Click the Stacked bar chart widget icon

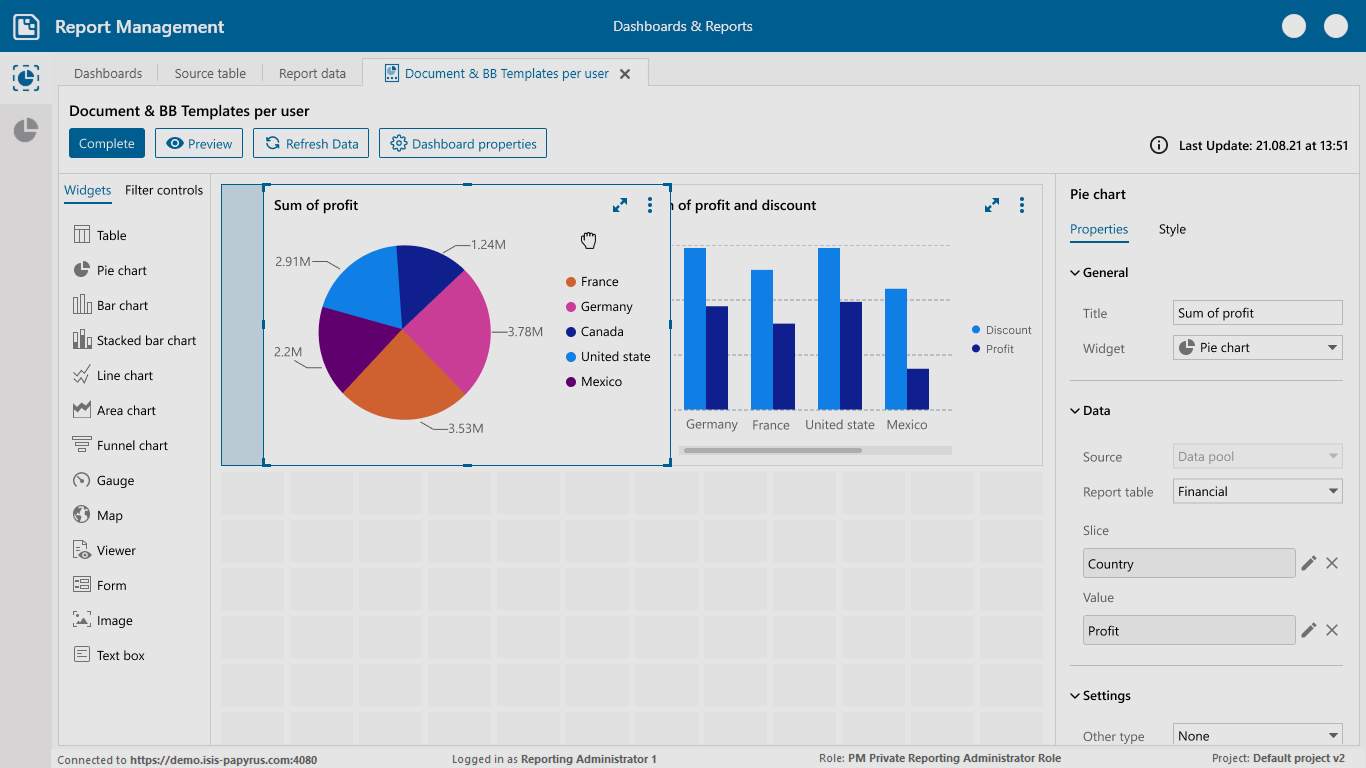coord(82,341)
